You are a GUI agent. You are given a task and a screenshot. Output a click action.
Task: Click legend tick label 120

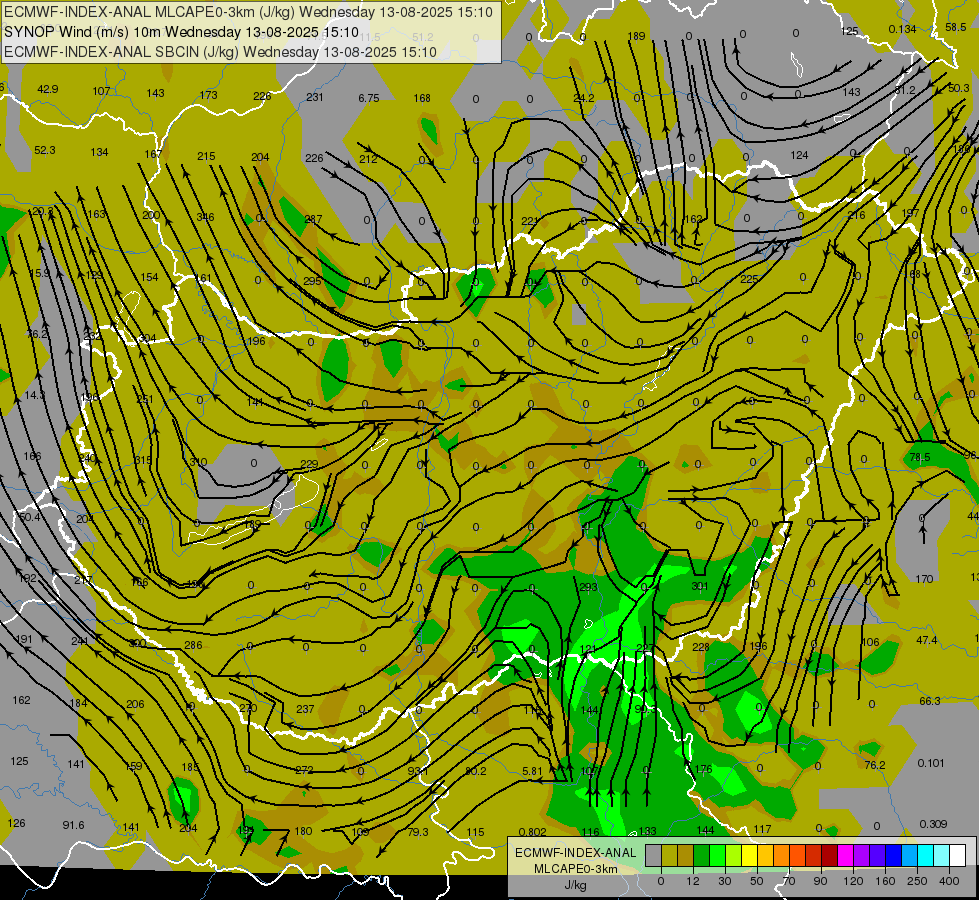click(x=853, y=881)
